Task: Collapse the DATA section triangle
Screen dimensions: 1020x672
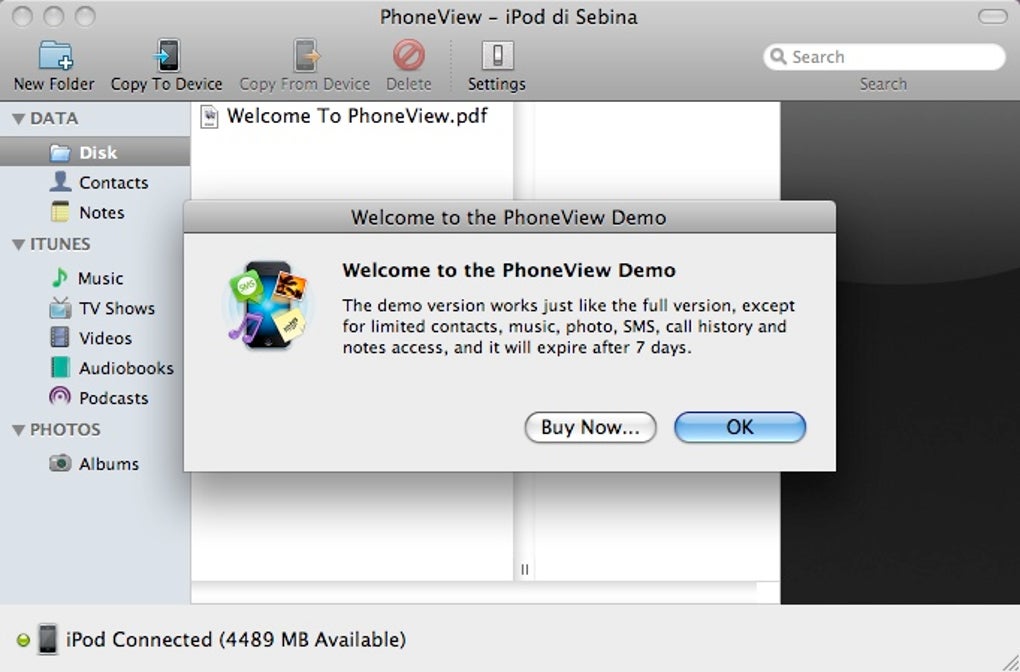Action: 18,119
